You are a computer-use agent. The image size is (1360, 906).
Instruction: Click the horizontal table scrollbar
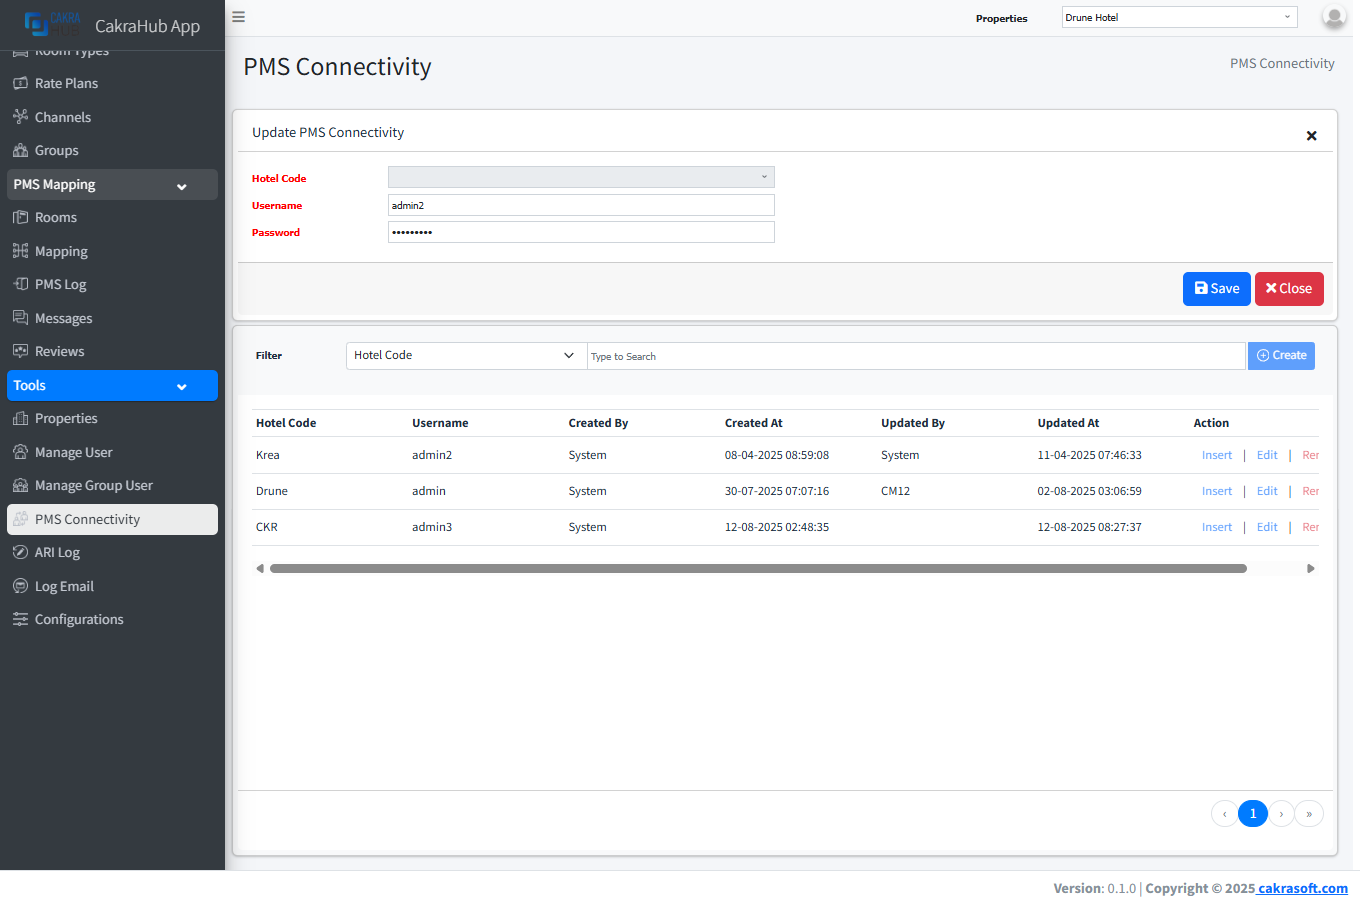tap(757, 568)
